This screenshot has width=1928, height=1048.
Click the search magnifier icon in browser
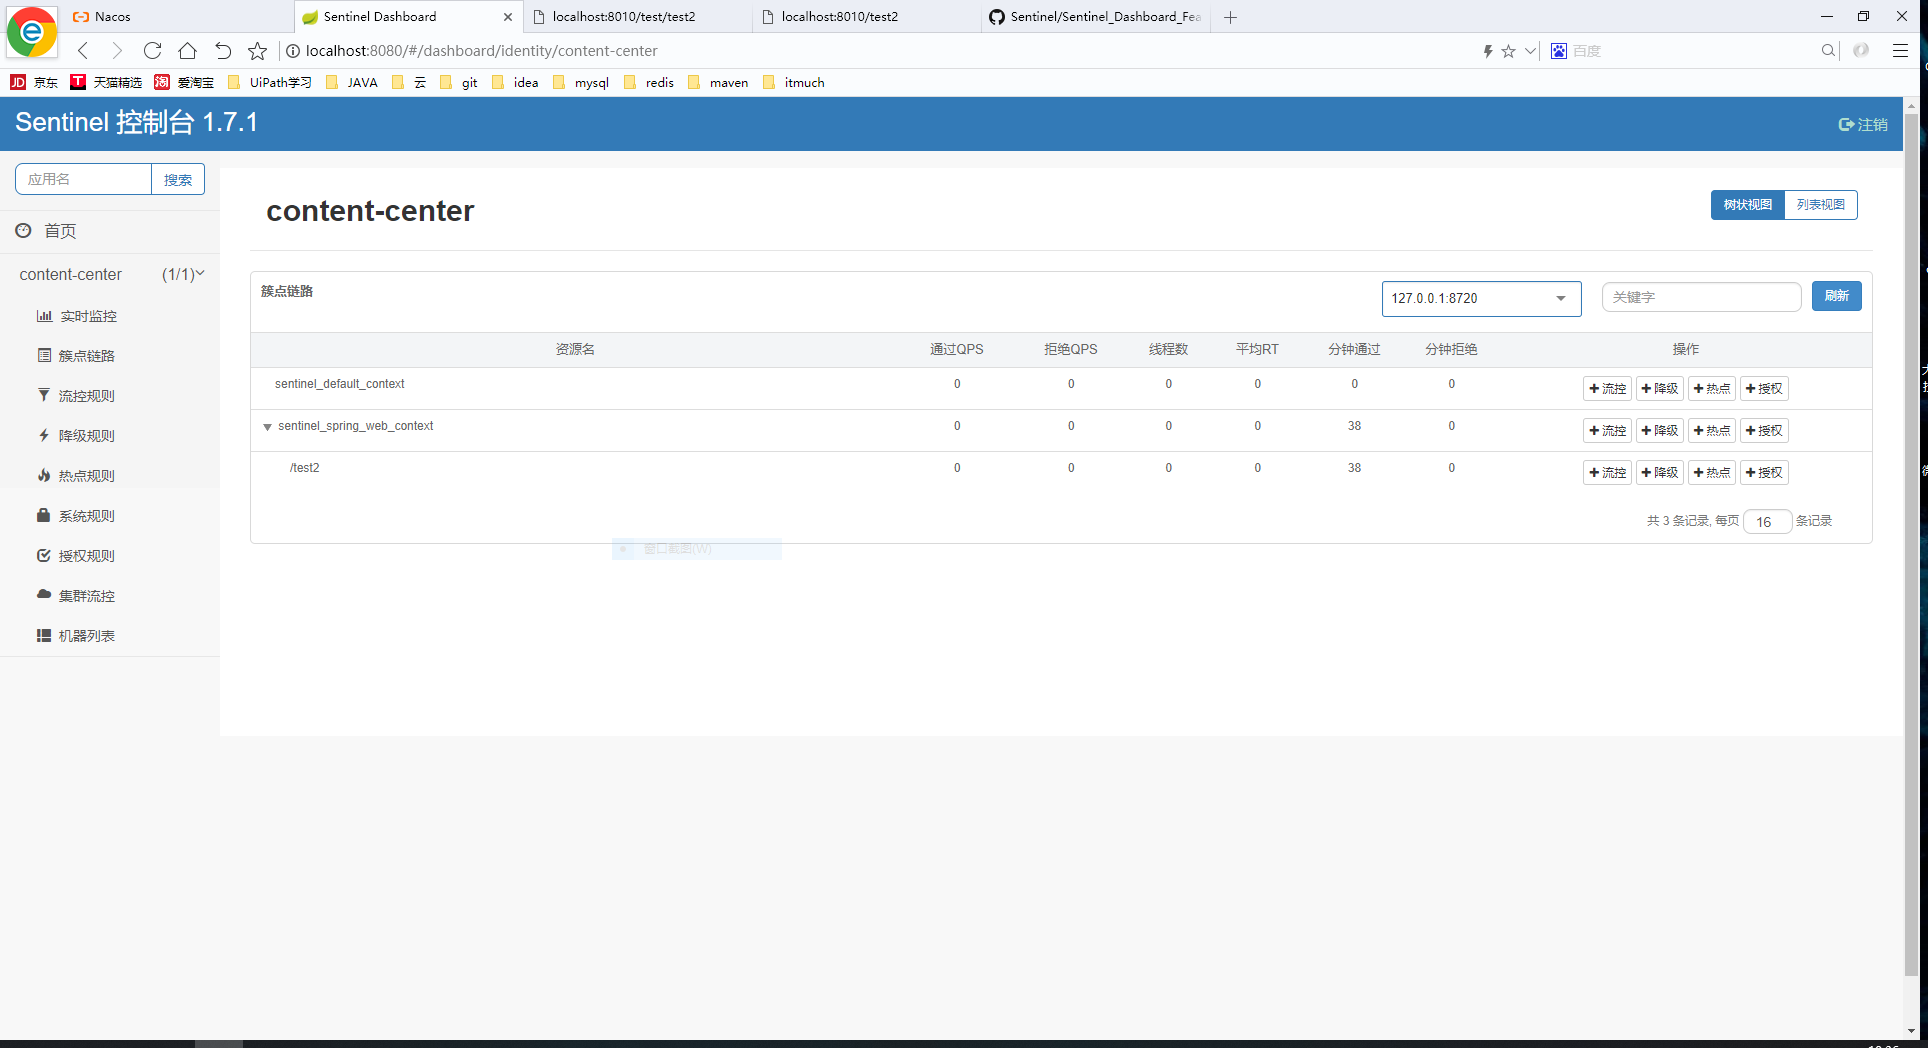point(1828,51)
